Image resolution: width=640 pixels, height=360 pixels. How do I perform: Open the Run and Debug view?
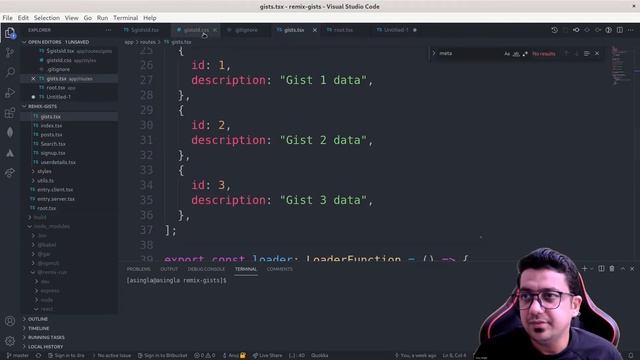pyautogui.click(x=10, y=93)
